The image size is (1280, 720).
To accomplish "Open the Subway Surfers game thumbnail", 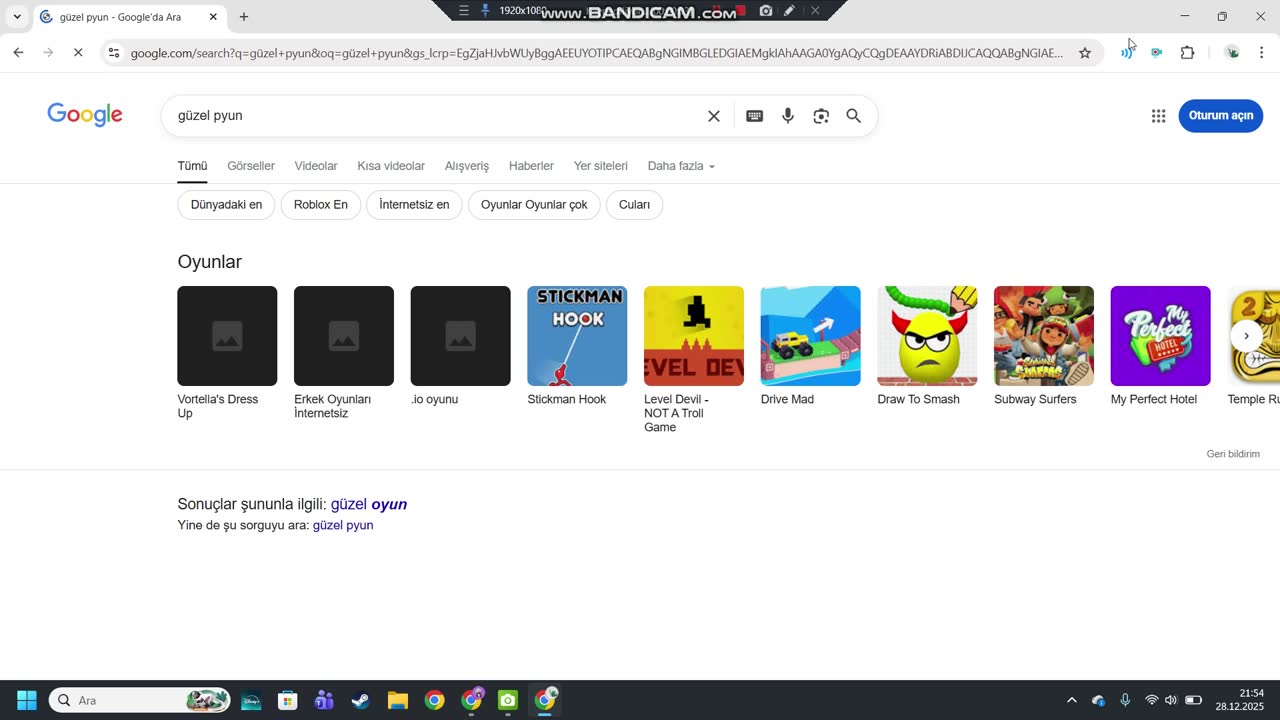I will point(1043,336).
